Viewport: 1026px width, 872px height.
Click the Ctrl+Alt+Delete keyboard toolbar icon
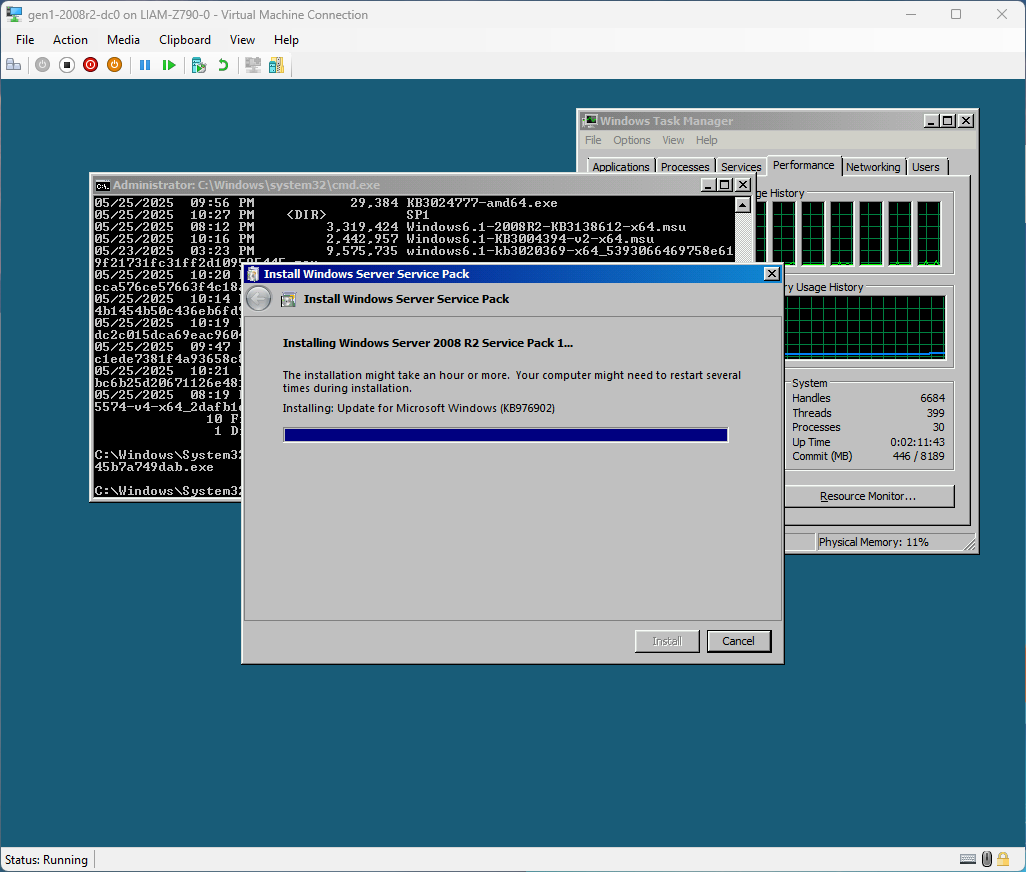pyautogui.click(x=14, y=65)
